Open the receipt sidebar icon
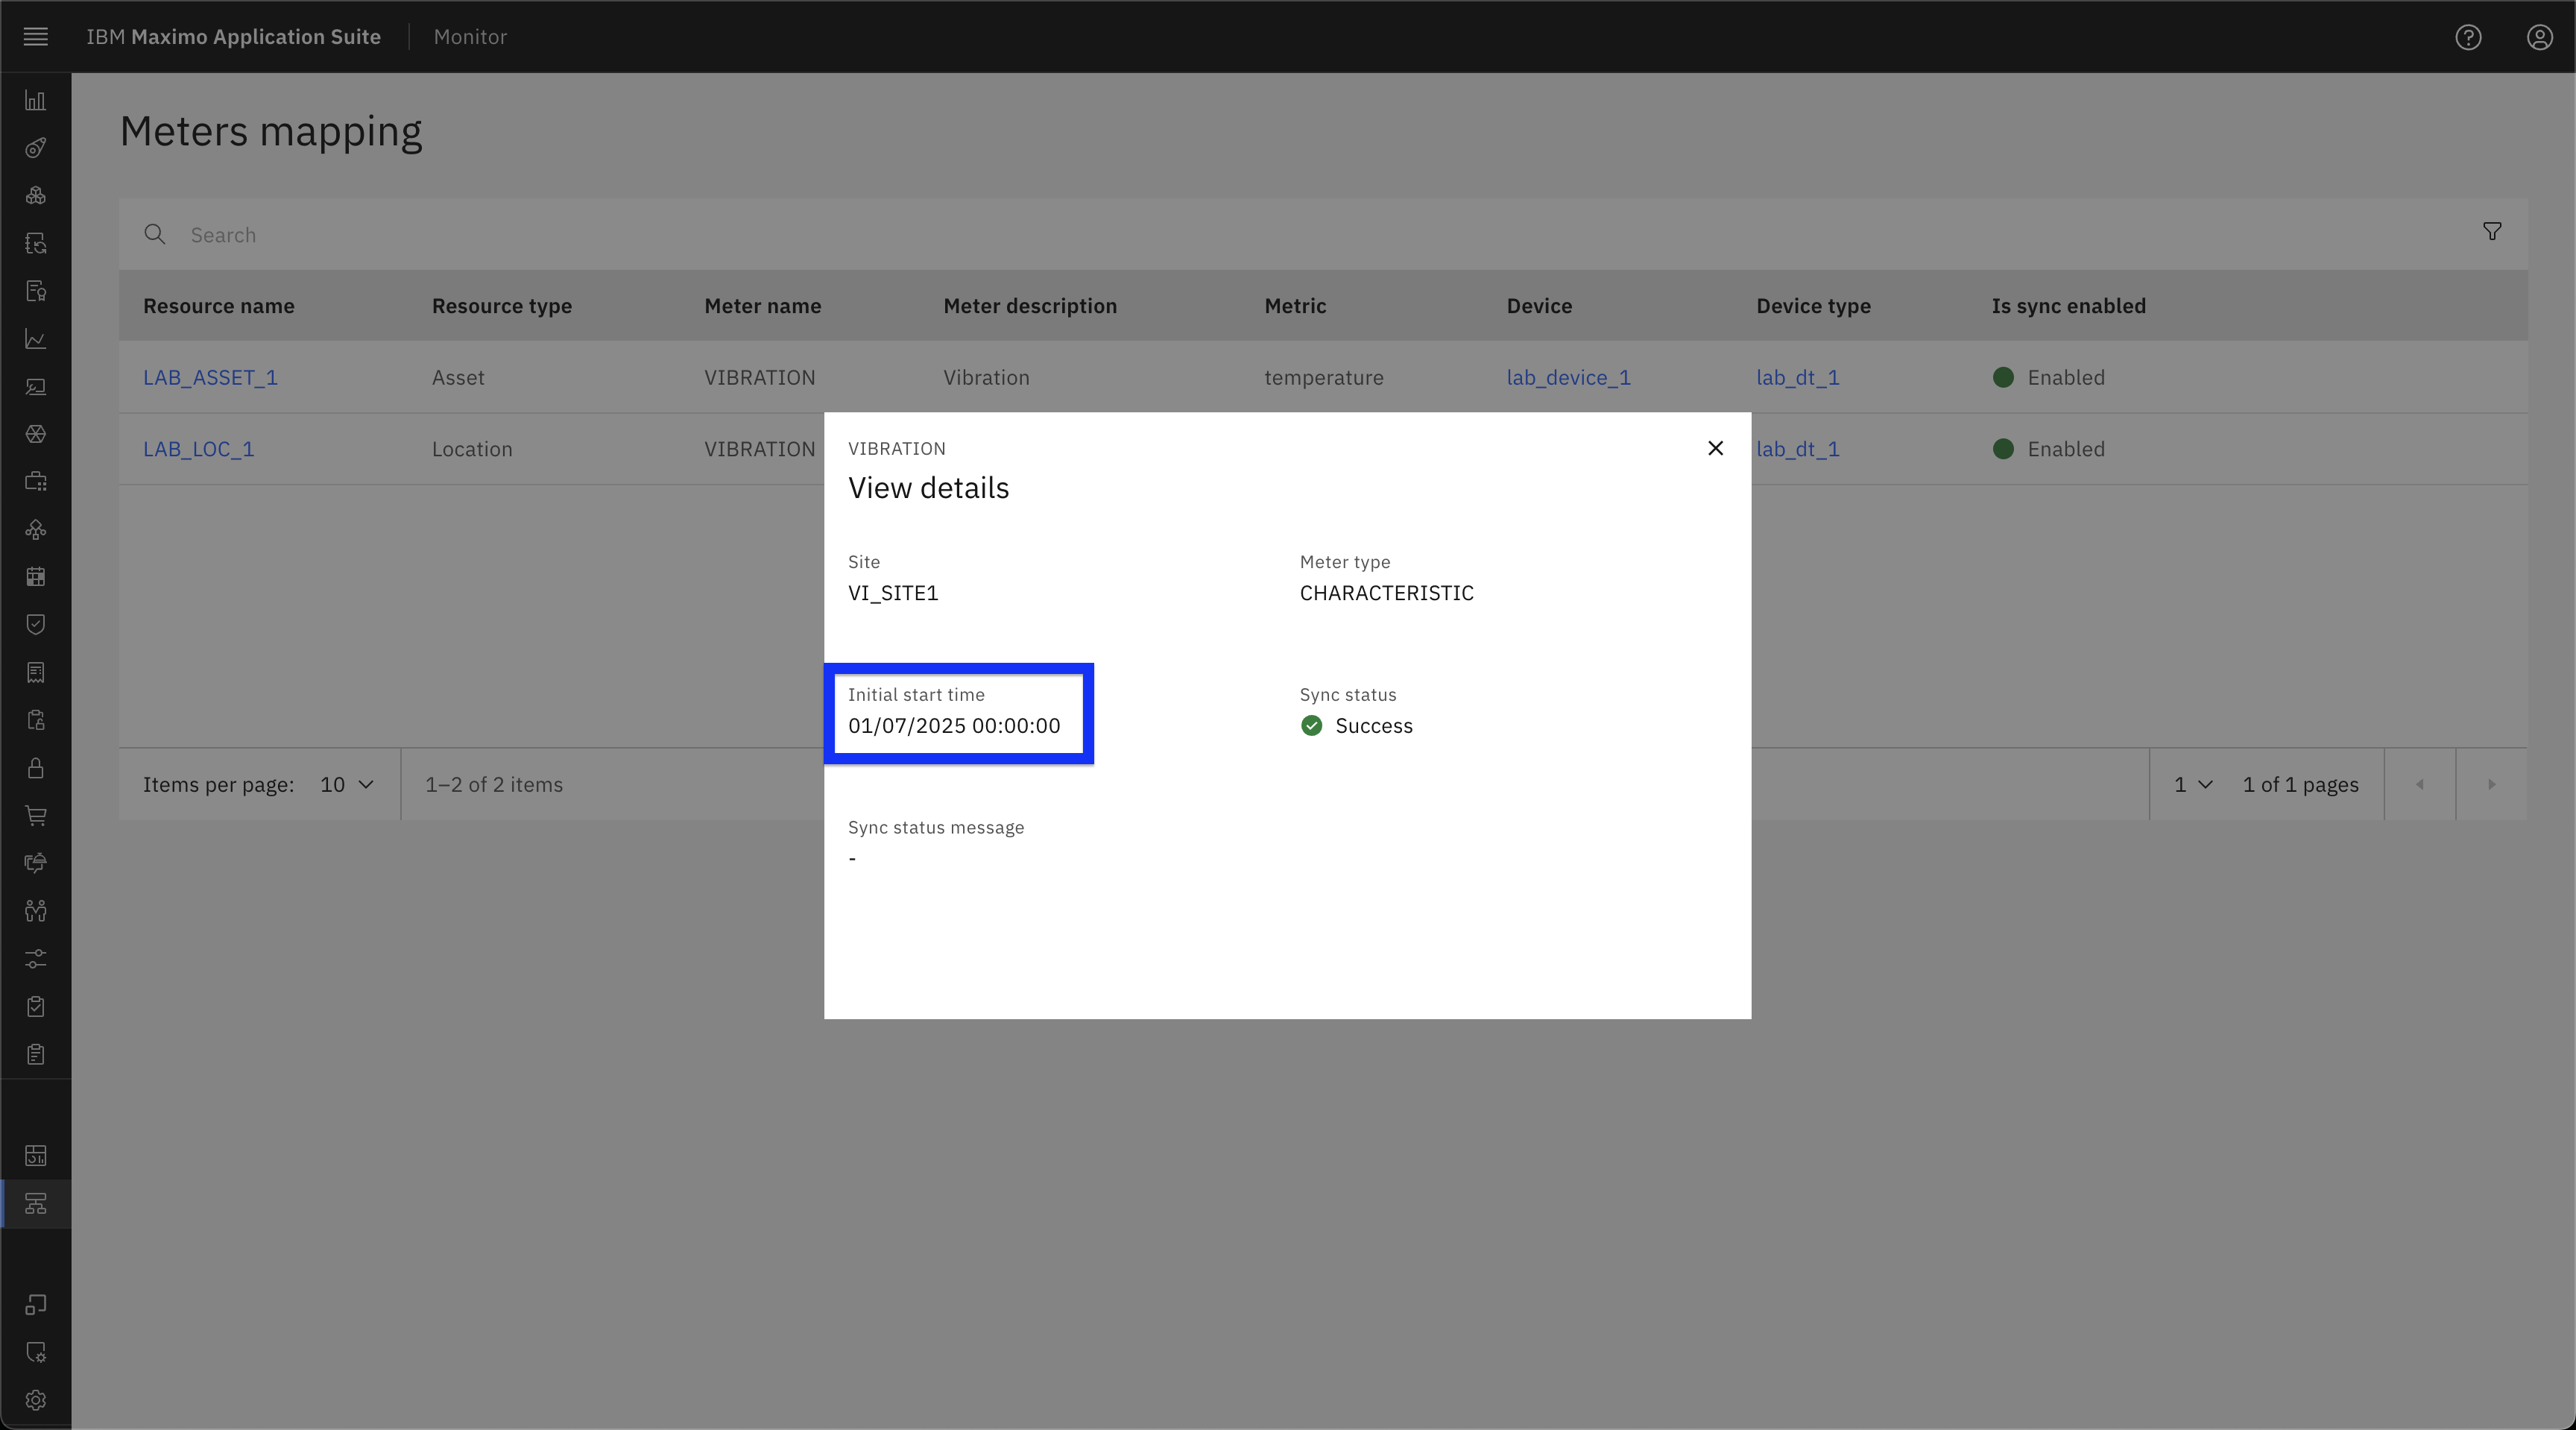Viewport: 2576px width, 1430px height. [36, 672]
